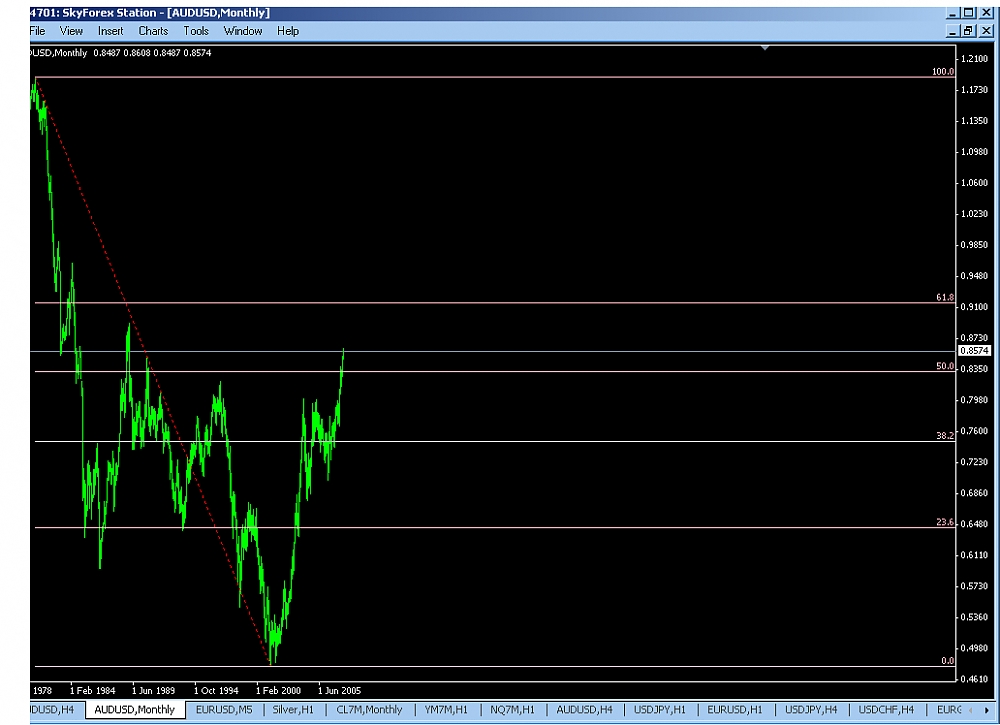This screenshot has height=725, width=1000.
Task: Click the chart shift triangle marker
Action: click(x=765, y=47)
